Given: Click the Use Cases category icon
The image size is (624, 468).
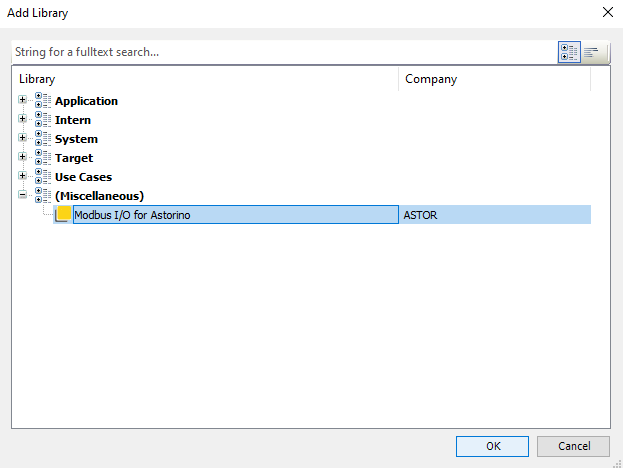Looking at the screenshot, I should [43, 177].
